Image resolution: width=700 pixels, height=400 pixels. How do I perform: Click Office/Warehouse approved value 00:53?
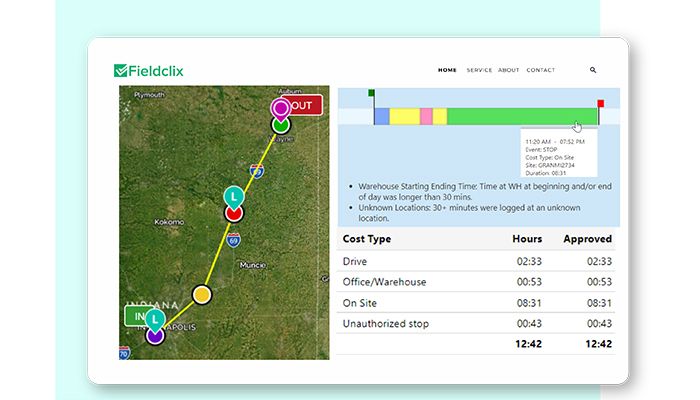point(599,282)
